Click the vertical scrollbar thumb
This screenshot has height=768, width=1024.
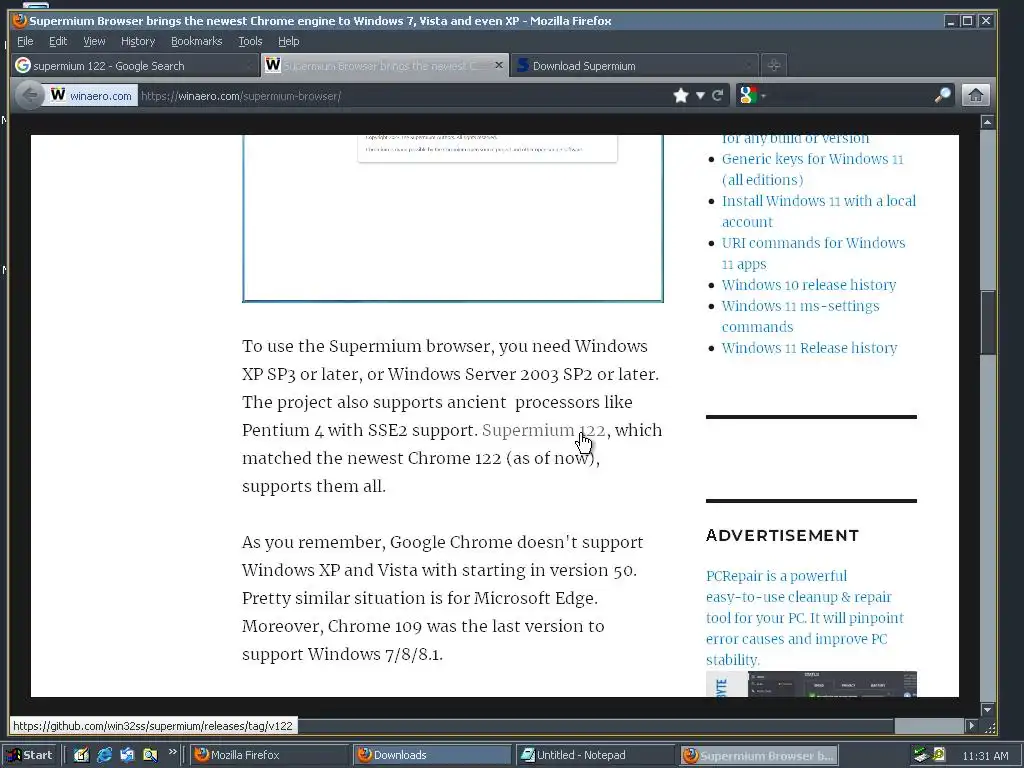click(987, 323)
